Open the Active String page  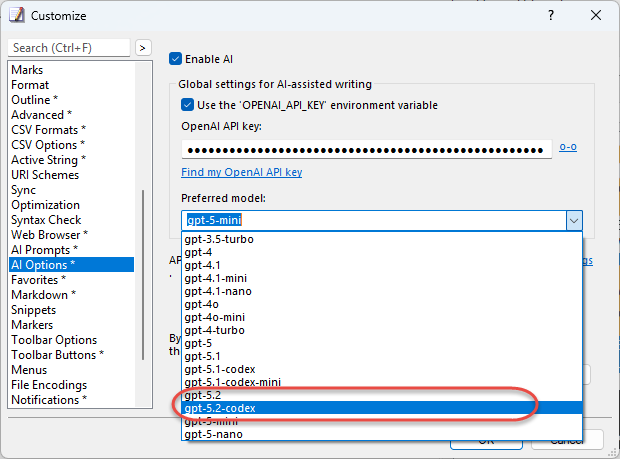pyautogui.click(x=72, y=160)
